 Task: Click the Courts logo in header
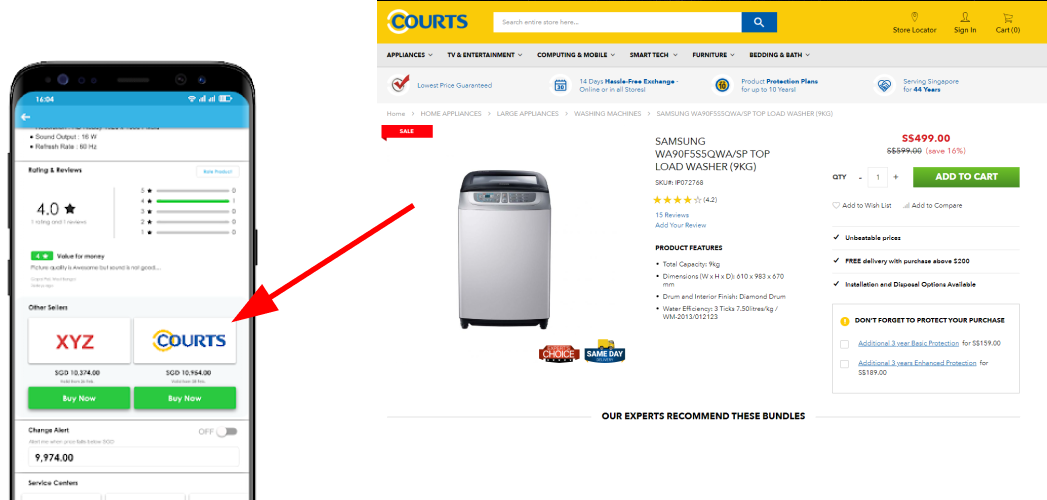point(427,21)
